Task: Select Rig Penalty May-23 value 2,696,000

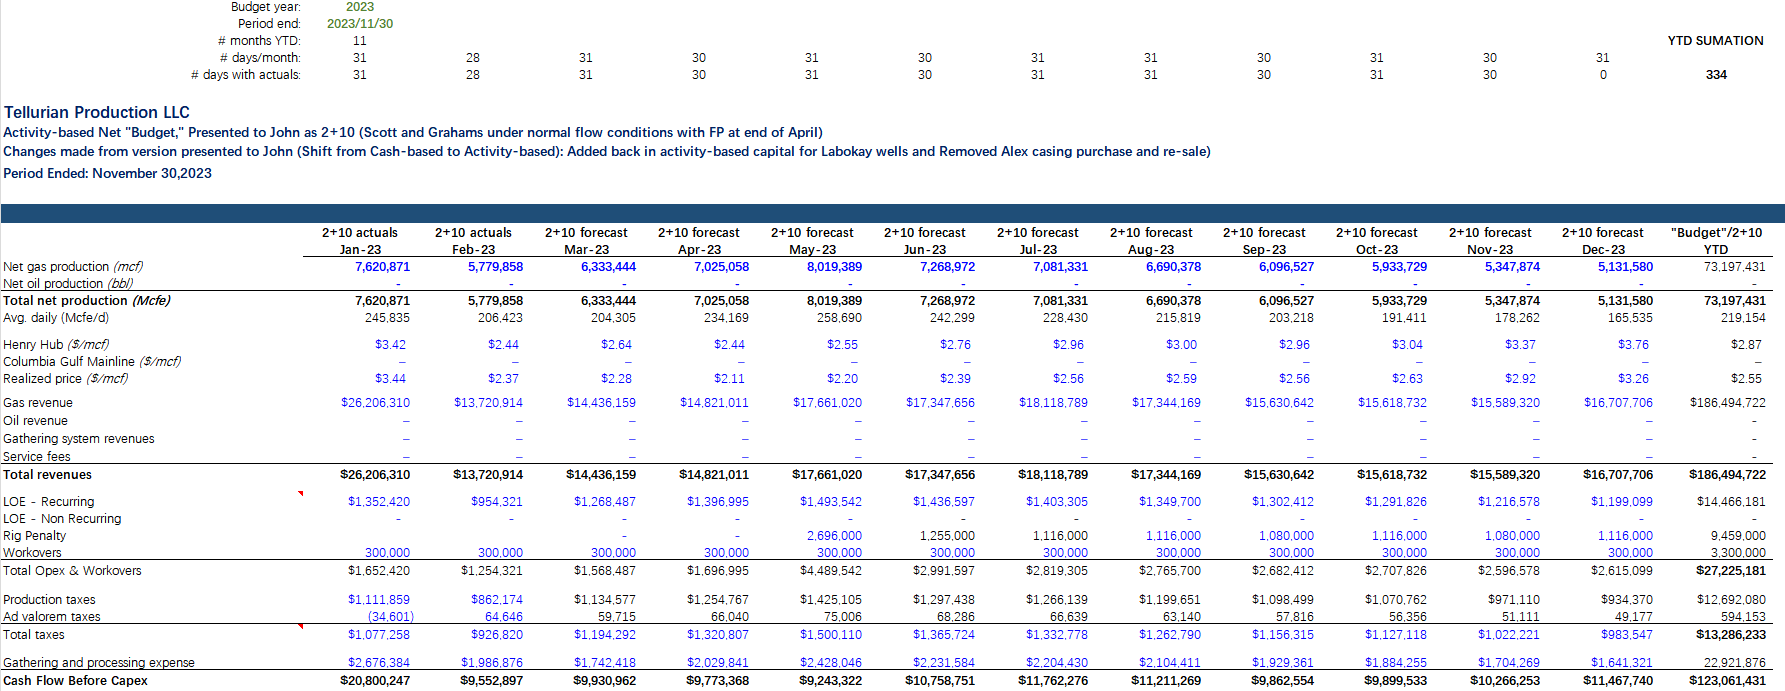Action: pos(834,536)
